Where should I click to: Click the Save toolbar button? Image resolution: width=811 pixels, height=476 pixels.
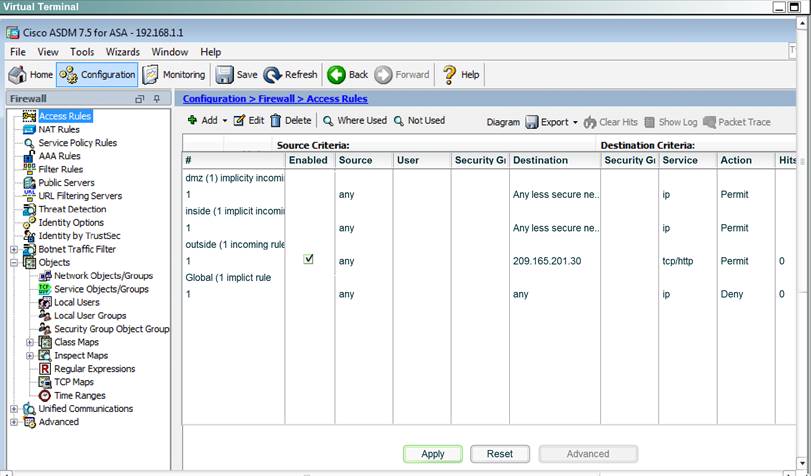[x=236, y=74]
